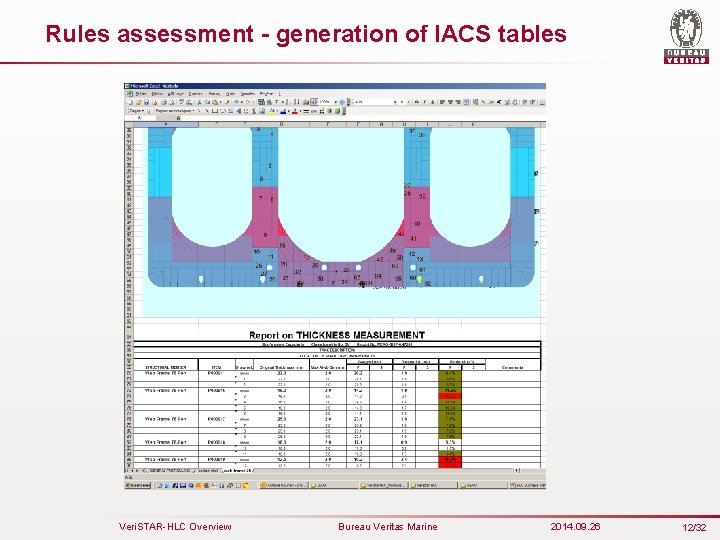Open the Outils menu in Excel
This screenshot has height=540, width=720.
click(x=231, y=94)
